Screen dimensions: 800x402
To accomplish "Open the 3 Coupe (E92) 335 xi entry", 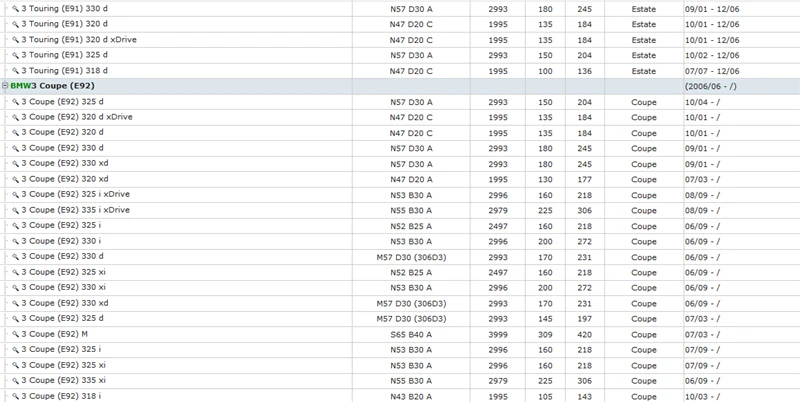I will coord(63,381).
